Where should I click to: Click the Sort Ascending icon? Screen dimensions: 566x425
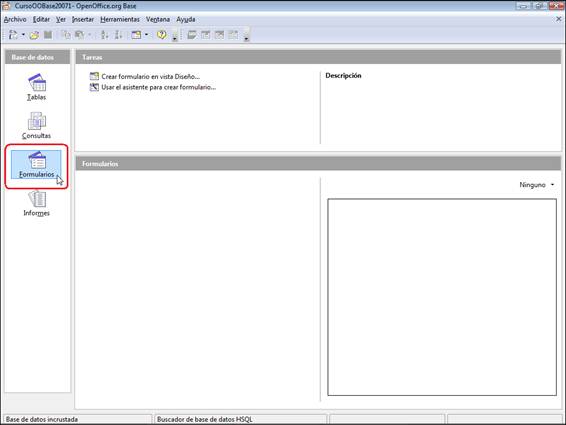tap(105, 35)
